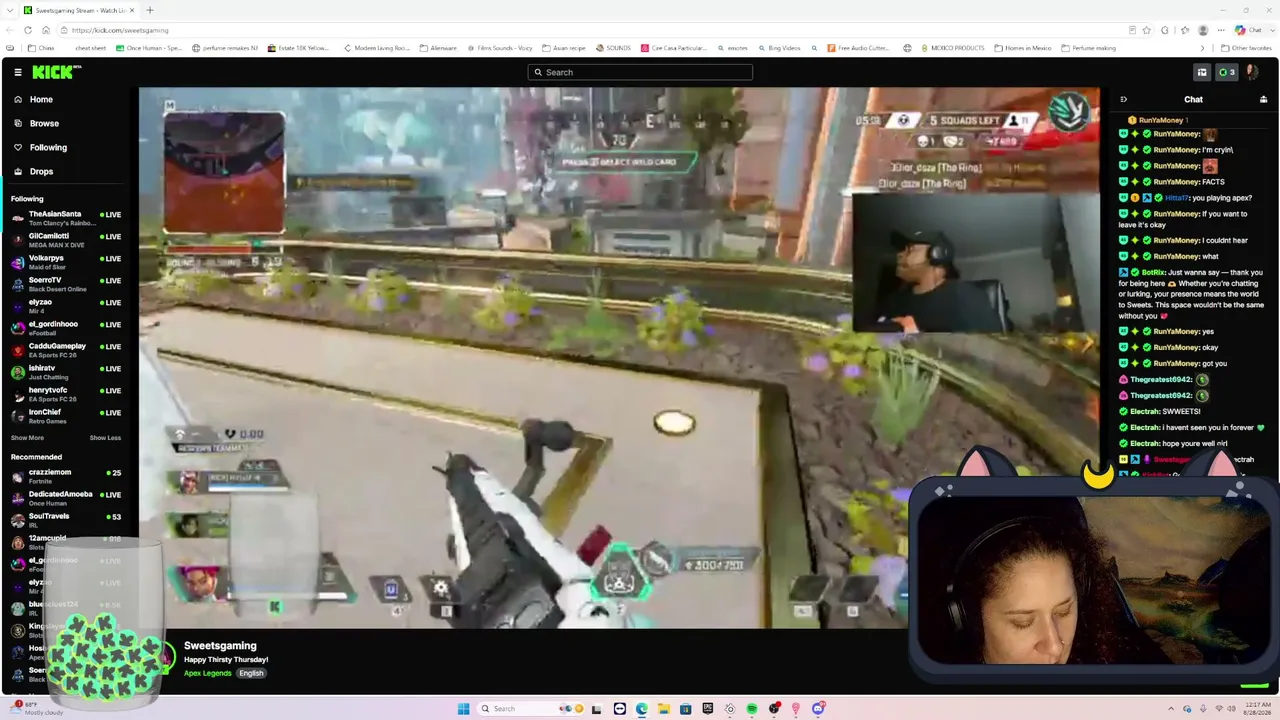Open the browser profile icon
This screenshot has height=720, width=1280.
[1202, 30]
